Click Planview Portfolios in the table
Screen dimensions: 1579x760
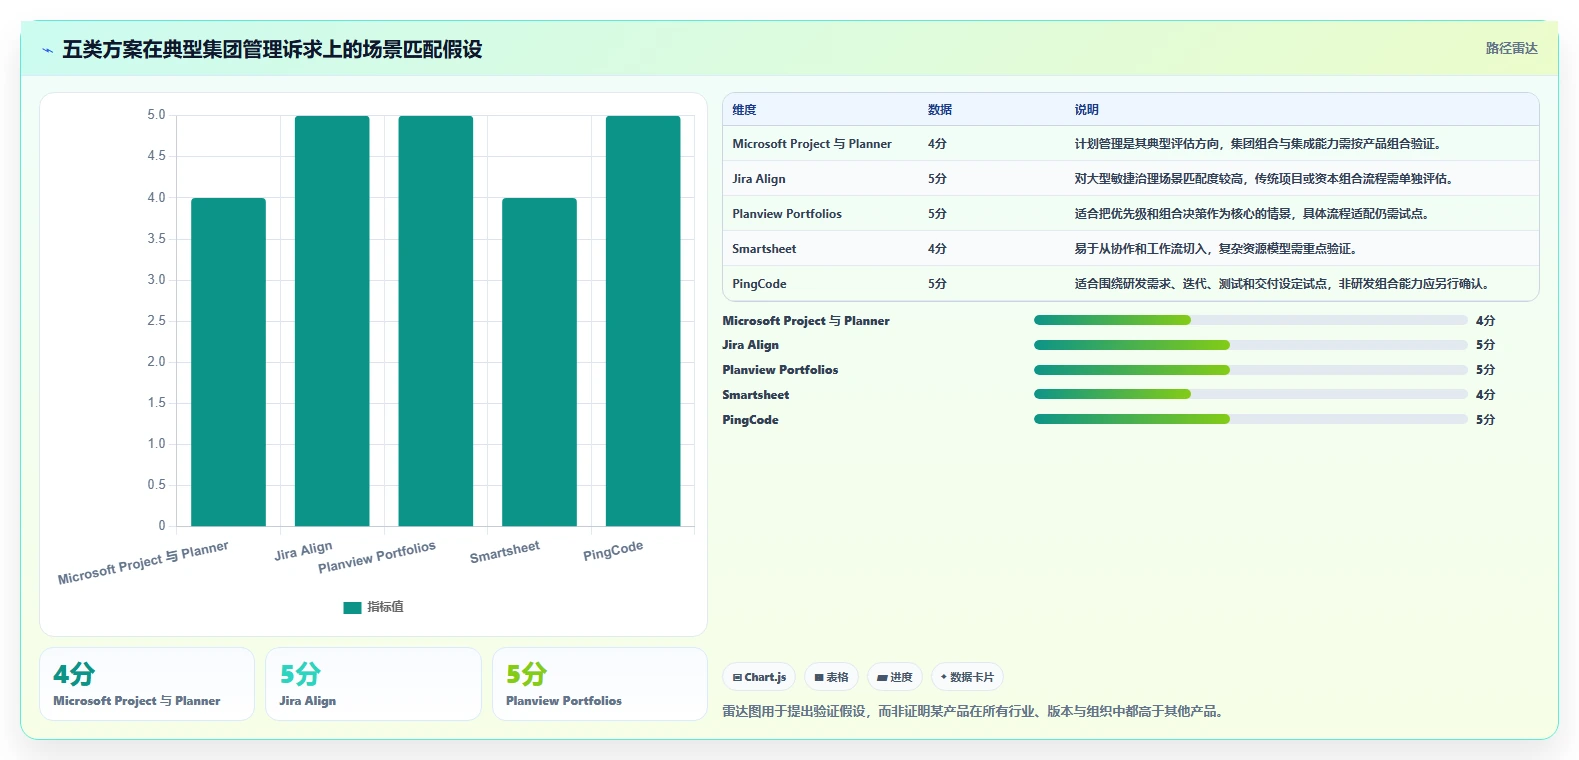click(x=787, y=214)
